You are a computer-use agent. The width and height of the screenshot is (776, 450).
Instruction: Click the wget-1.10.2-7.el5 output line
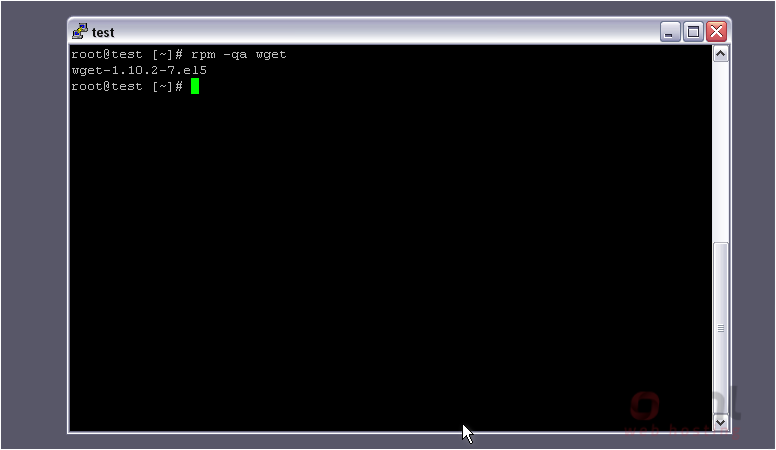tap(139, 70)
